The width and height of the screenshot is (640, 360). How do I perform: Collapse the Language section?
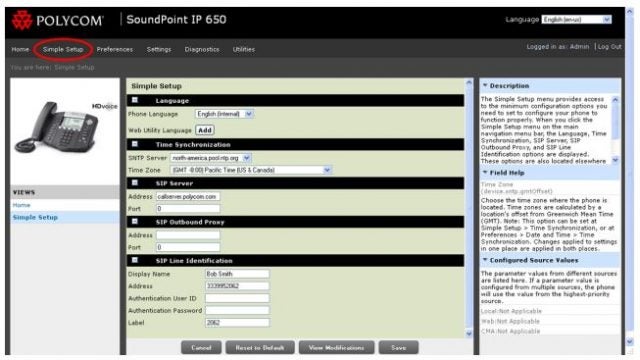coord(135,100)
